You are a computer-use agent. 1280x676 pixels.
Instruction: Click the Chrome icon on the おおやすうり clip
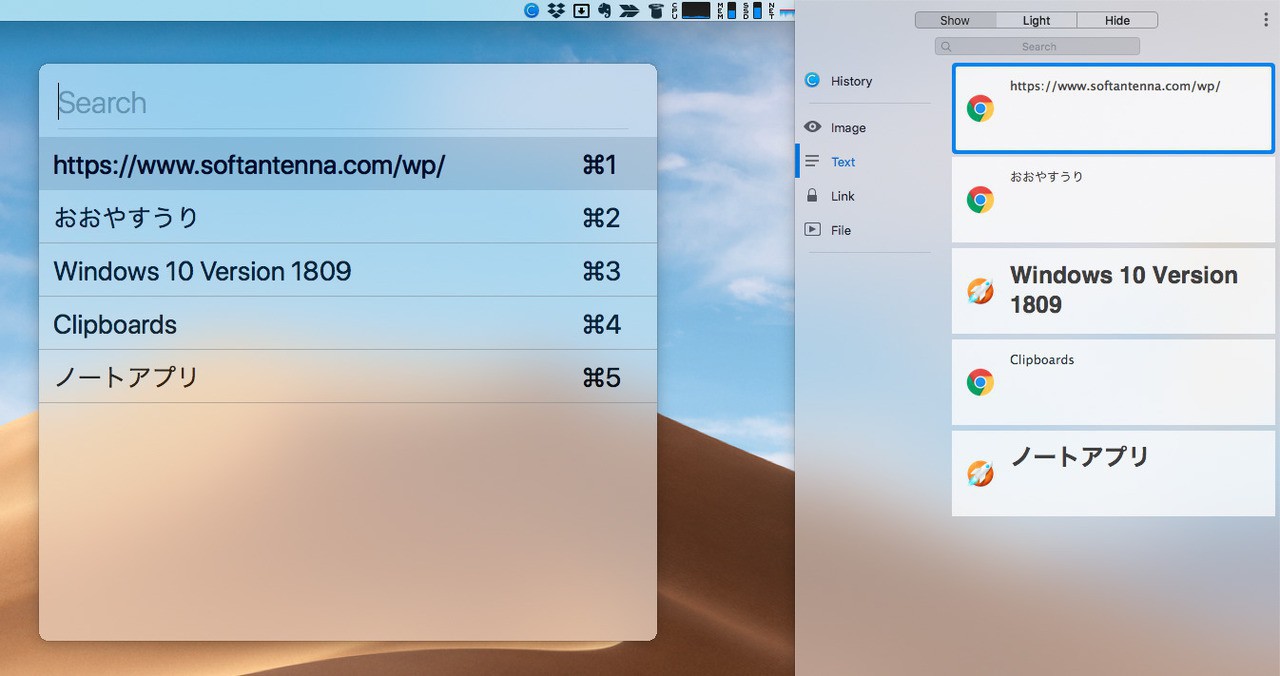pyautogui.click(x=980, y=200)
